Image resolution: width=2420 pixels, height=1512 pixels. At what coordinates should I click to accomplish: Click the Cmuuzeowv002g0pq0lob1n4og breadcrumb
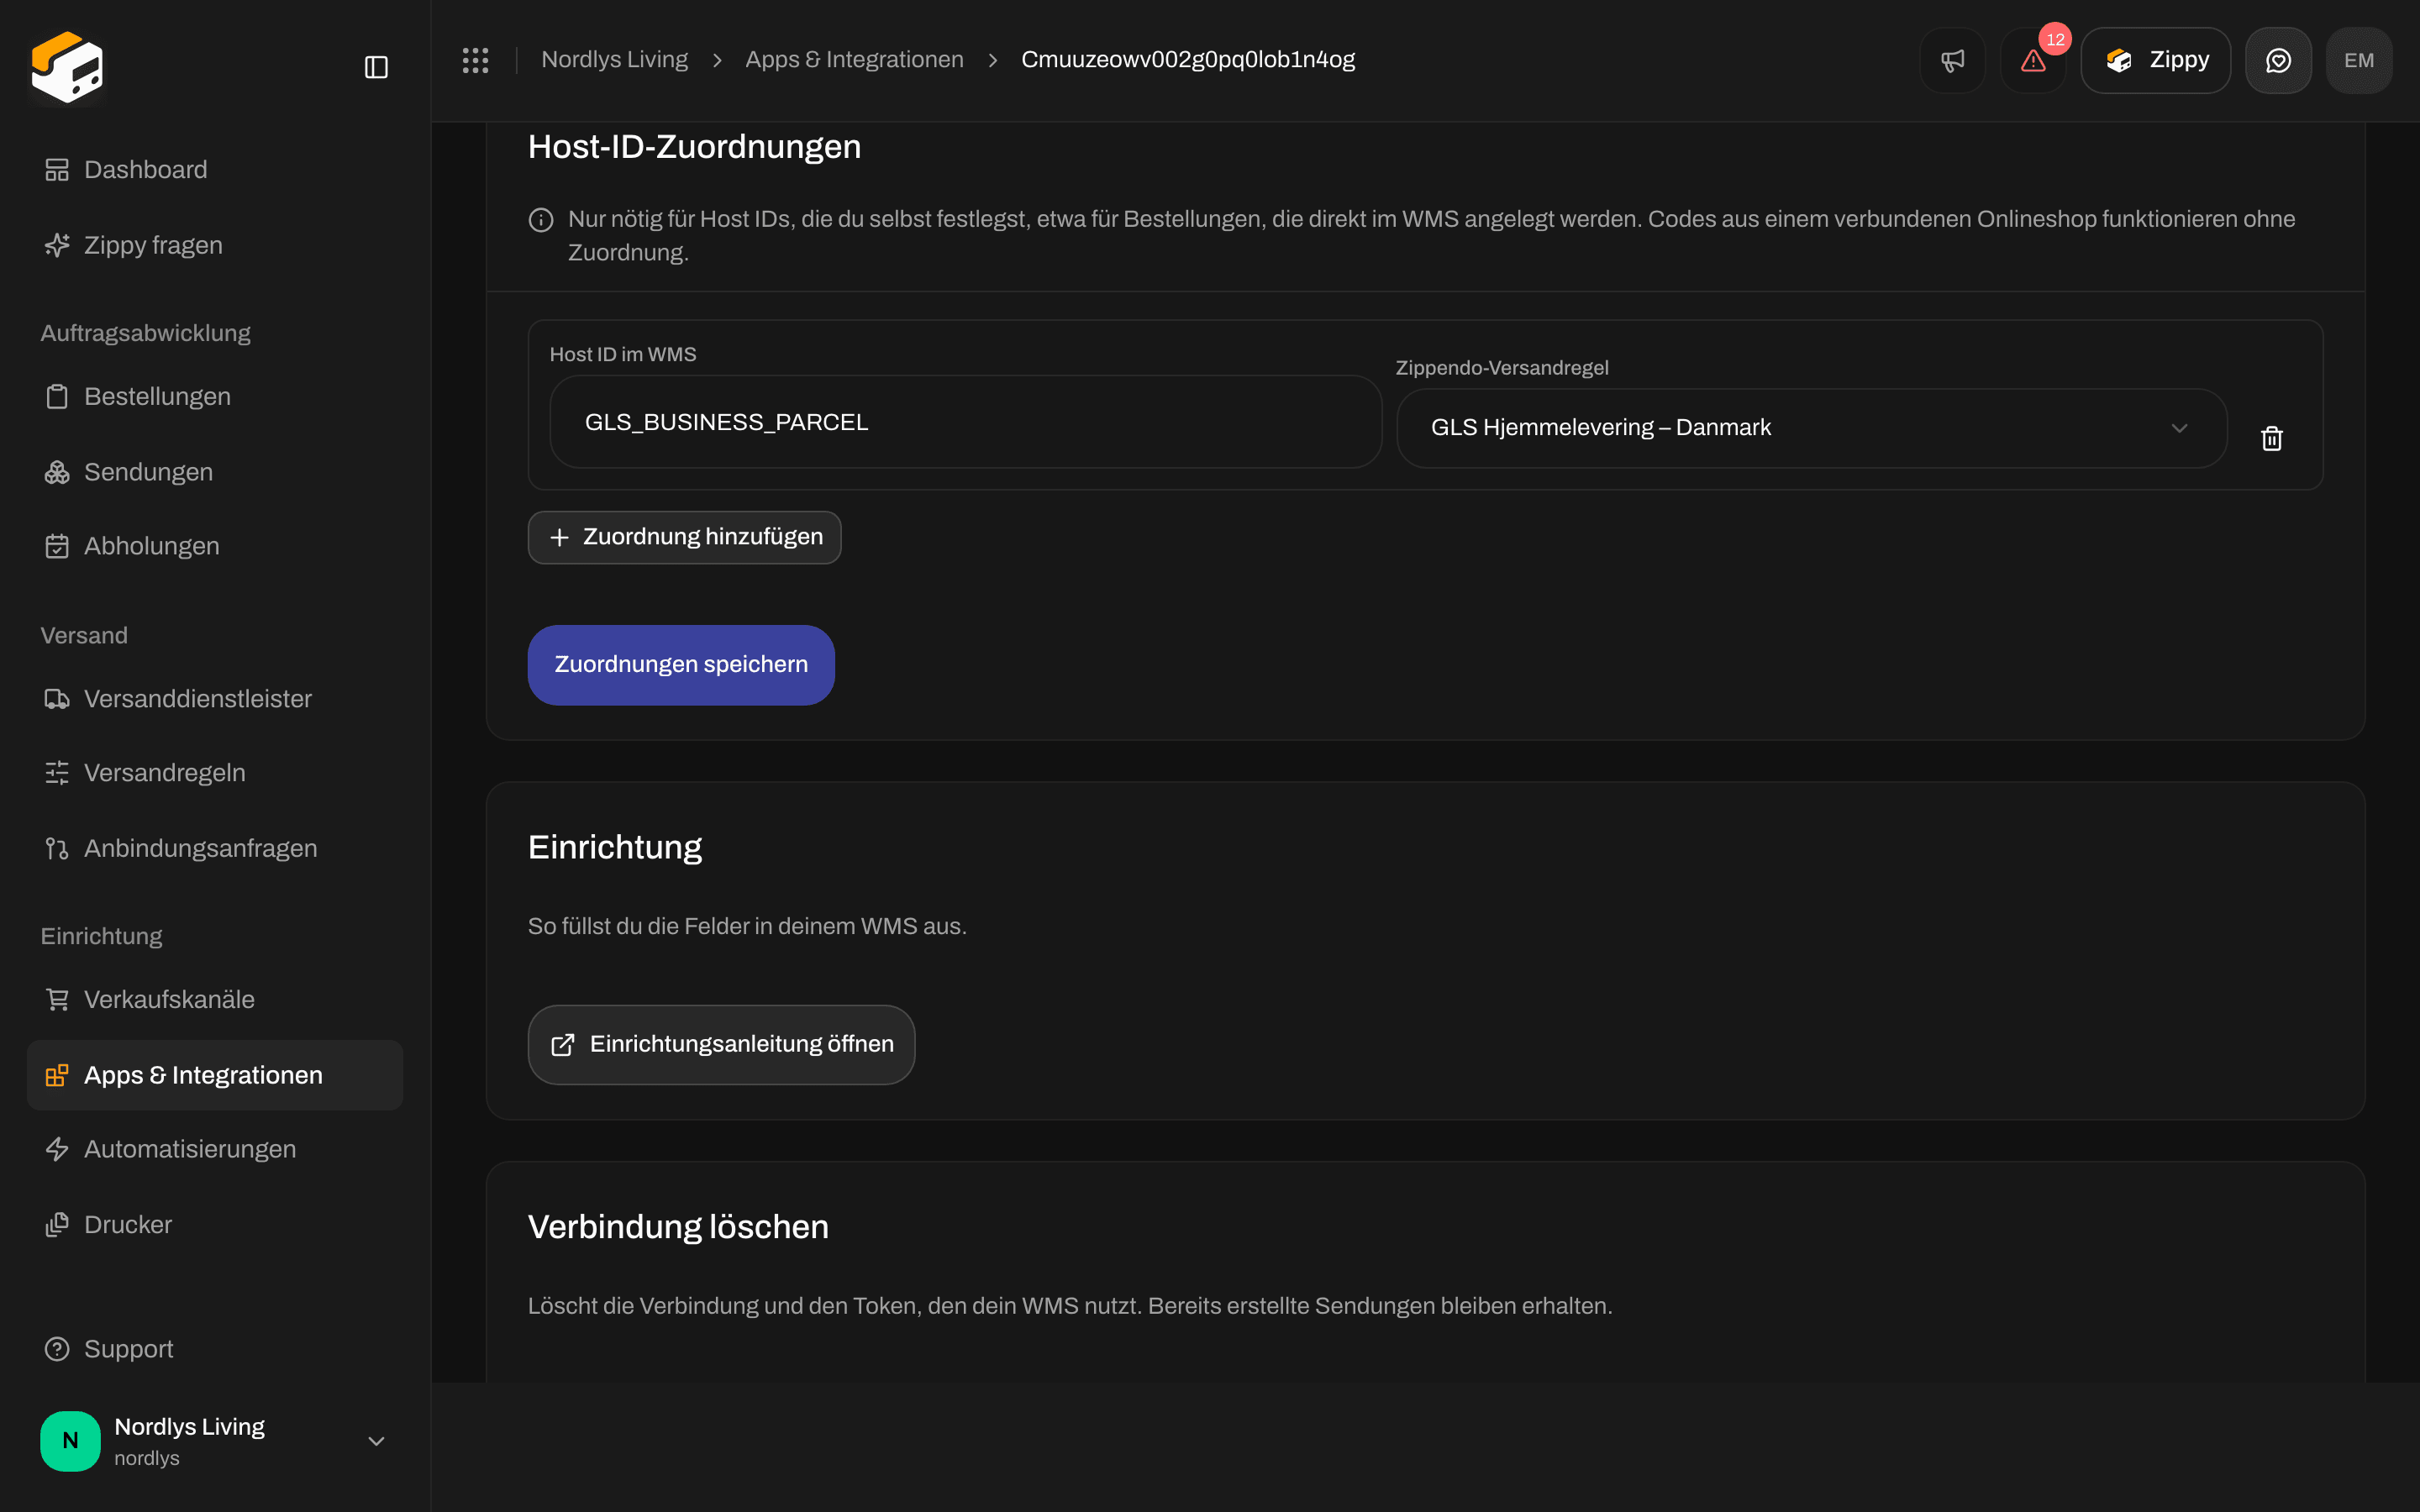coord(1188,60)
